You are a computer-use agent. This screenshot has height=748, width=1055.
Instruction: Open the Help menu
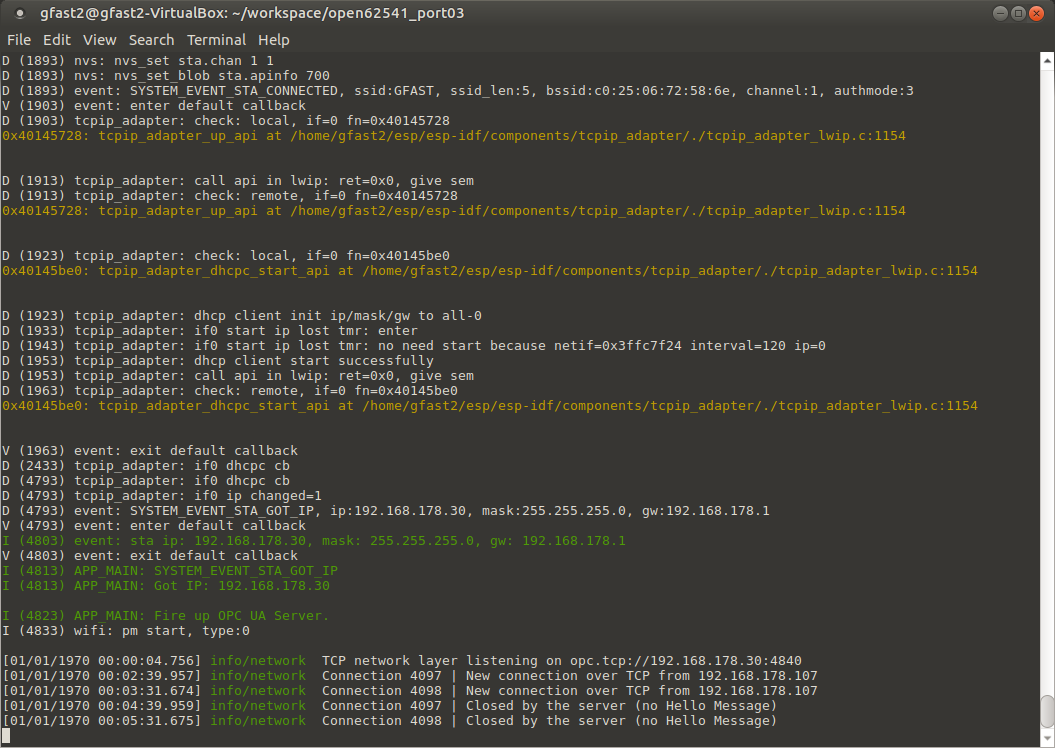click(x=273, y=40)
